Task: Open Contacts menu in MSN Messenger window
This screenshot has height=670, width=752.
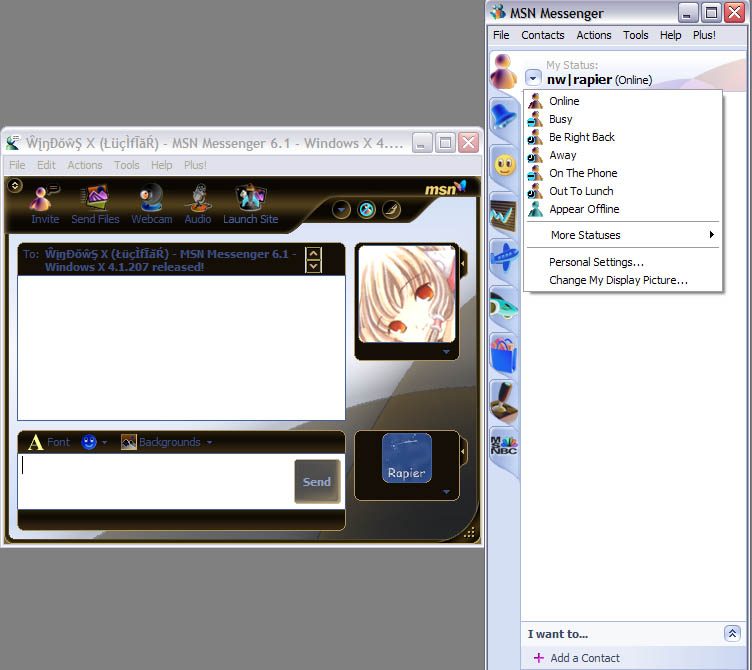Action: [542, 35]
